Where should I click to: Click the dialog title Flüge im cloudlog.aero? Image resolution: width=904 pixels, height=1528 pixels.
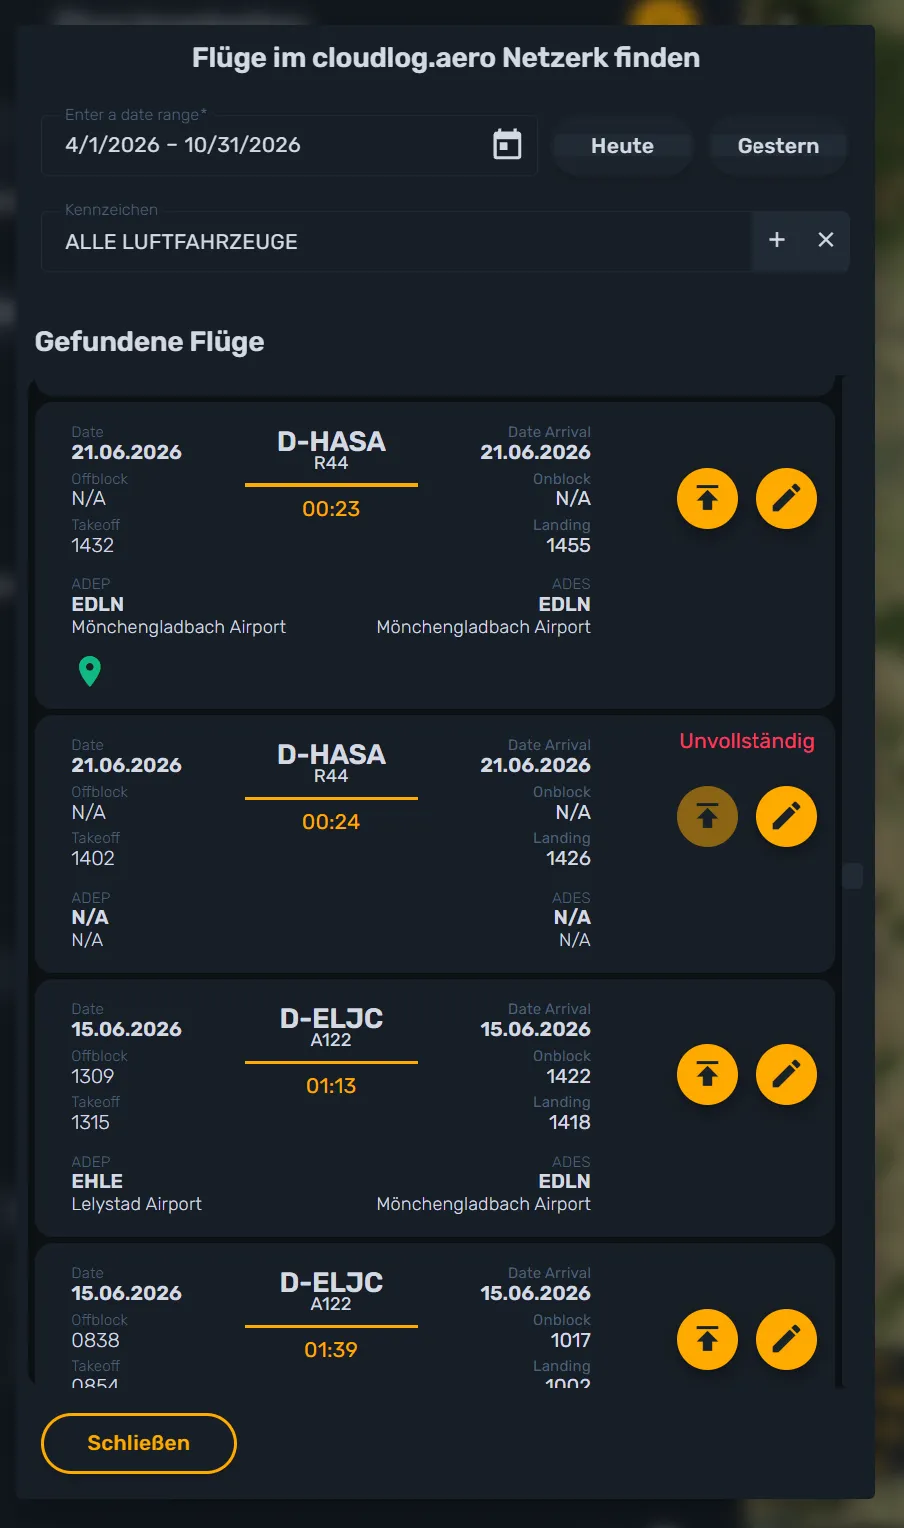tap(446, 58)
